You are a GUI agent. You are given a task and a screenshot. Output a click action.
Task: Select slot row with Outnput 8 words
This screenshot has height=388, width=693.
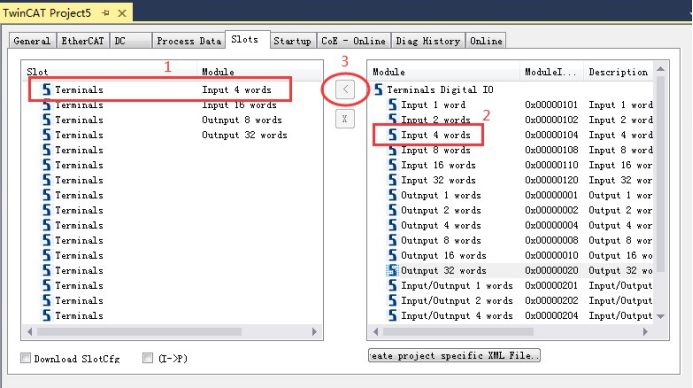[x=172, y=120]
